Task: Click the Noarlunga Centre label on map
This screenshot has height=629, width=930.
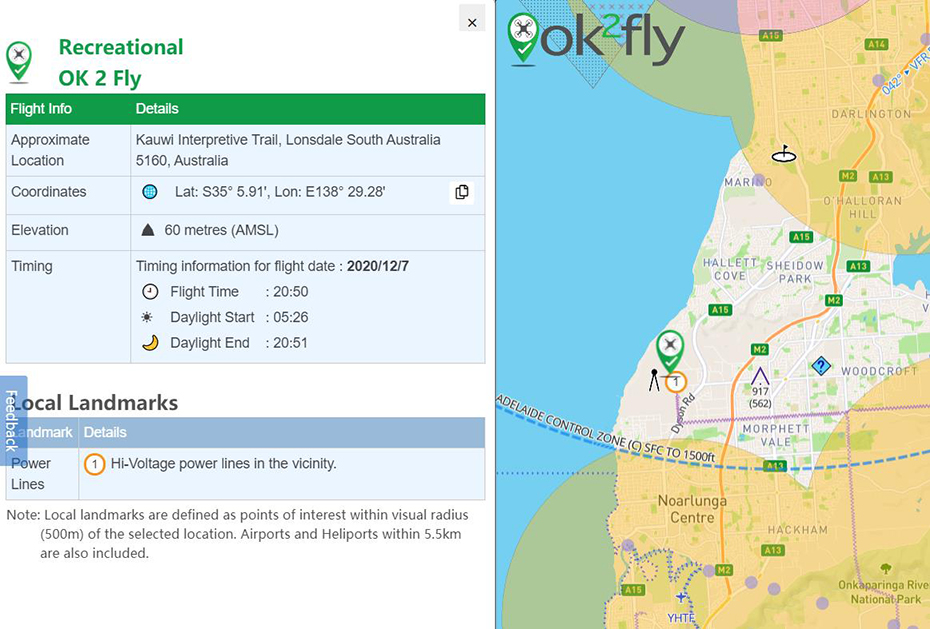Action: [x=692, y=509]
